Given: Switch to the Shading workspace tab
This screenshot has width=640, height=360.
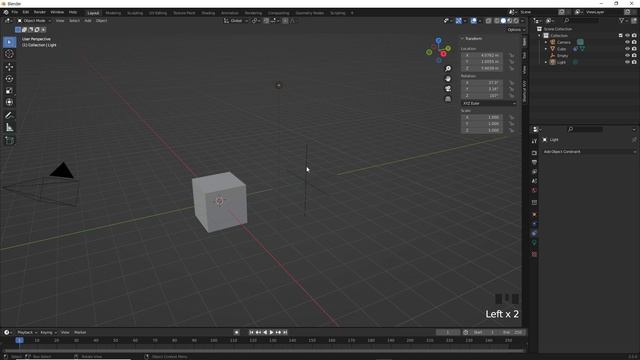Looking at the screenshot, I should pyautogui.click(x=208, y=13).
